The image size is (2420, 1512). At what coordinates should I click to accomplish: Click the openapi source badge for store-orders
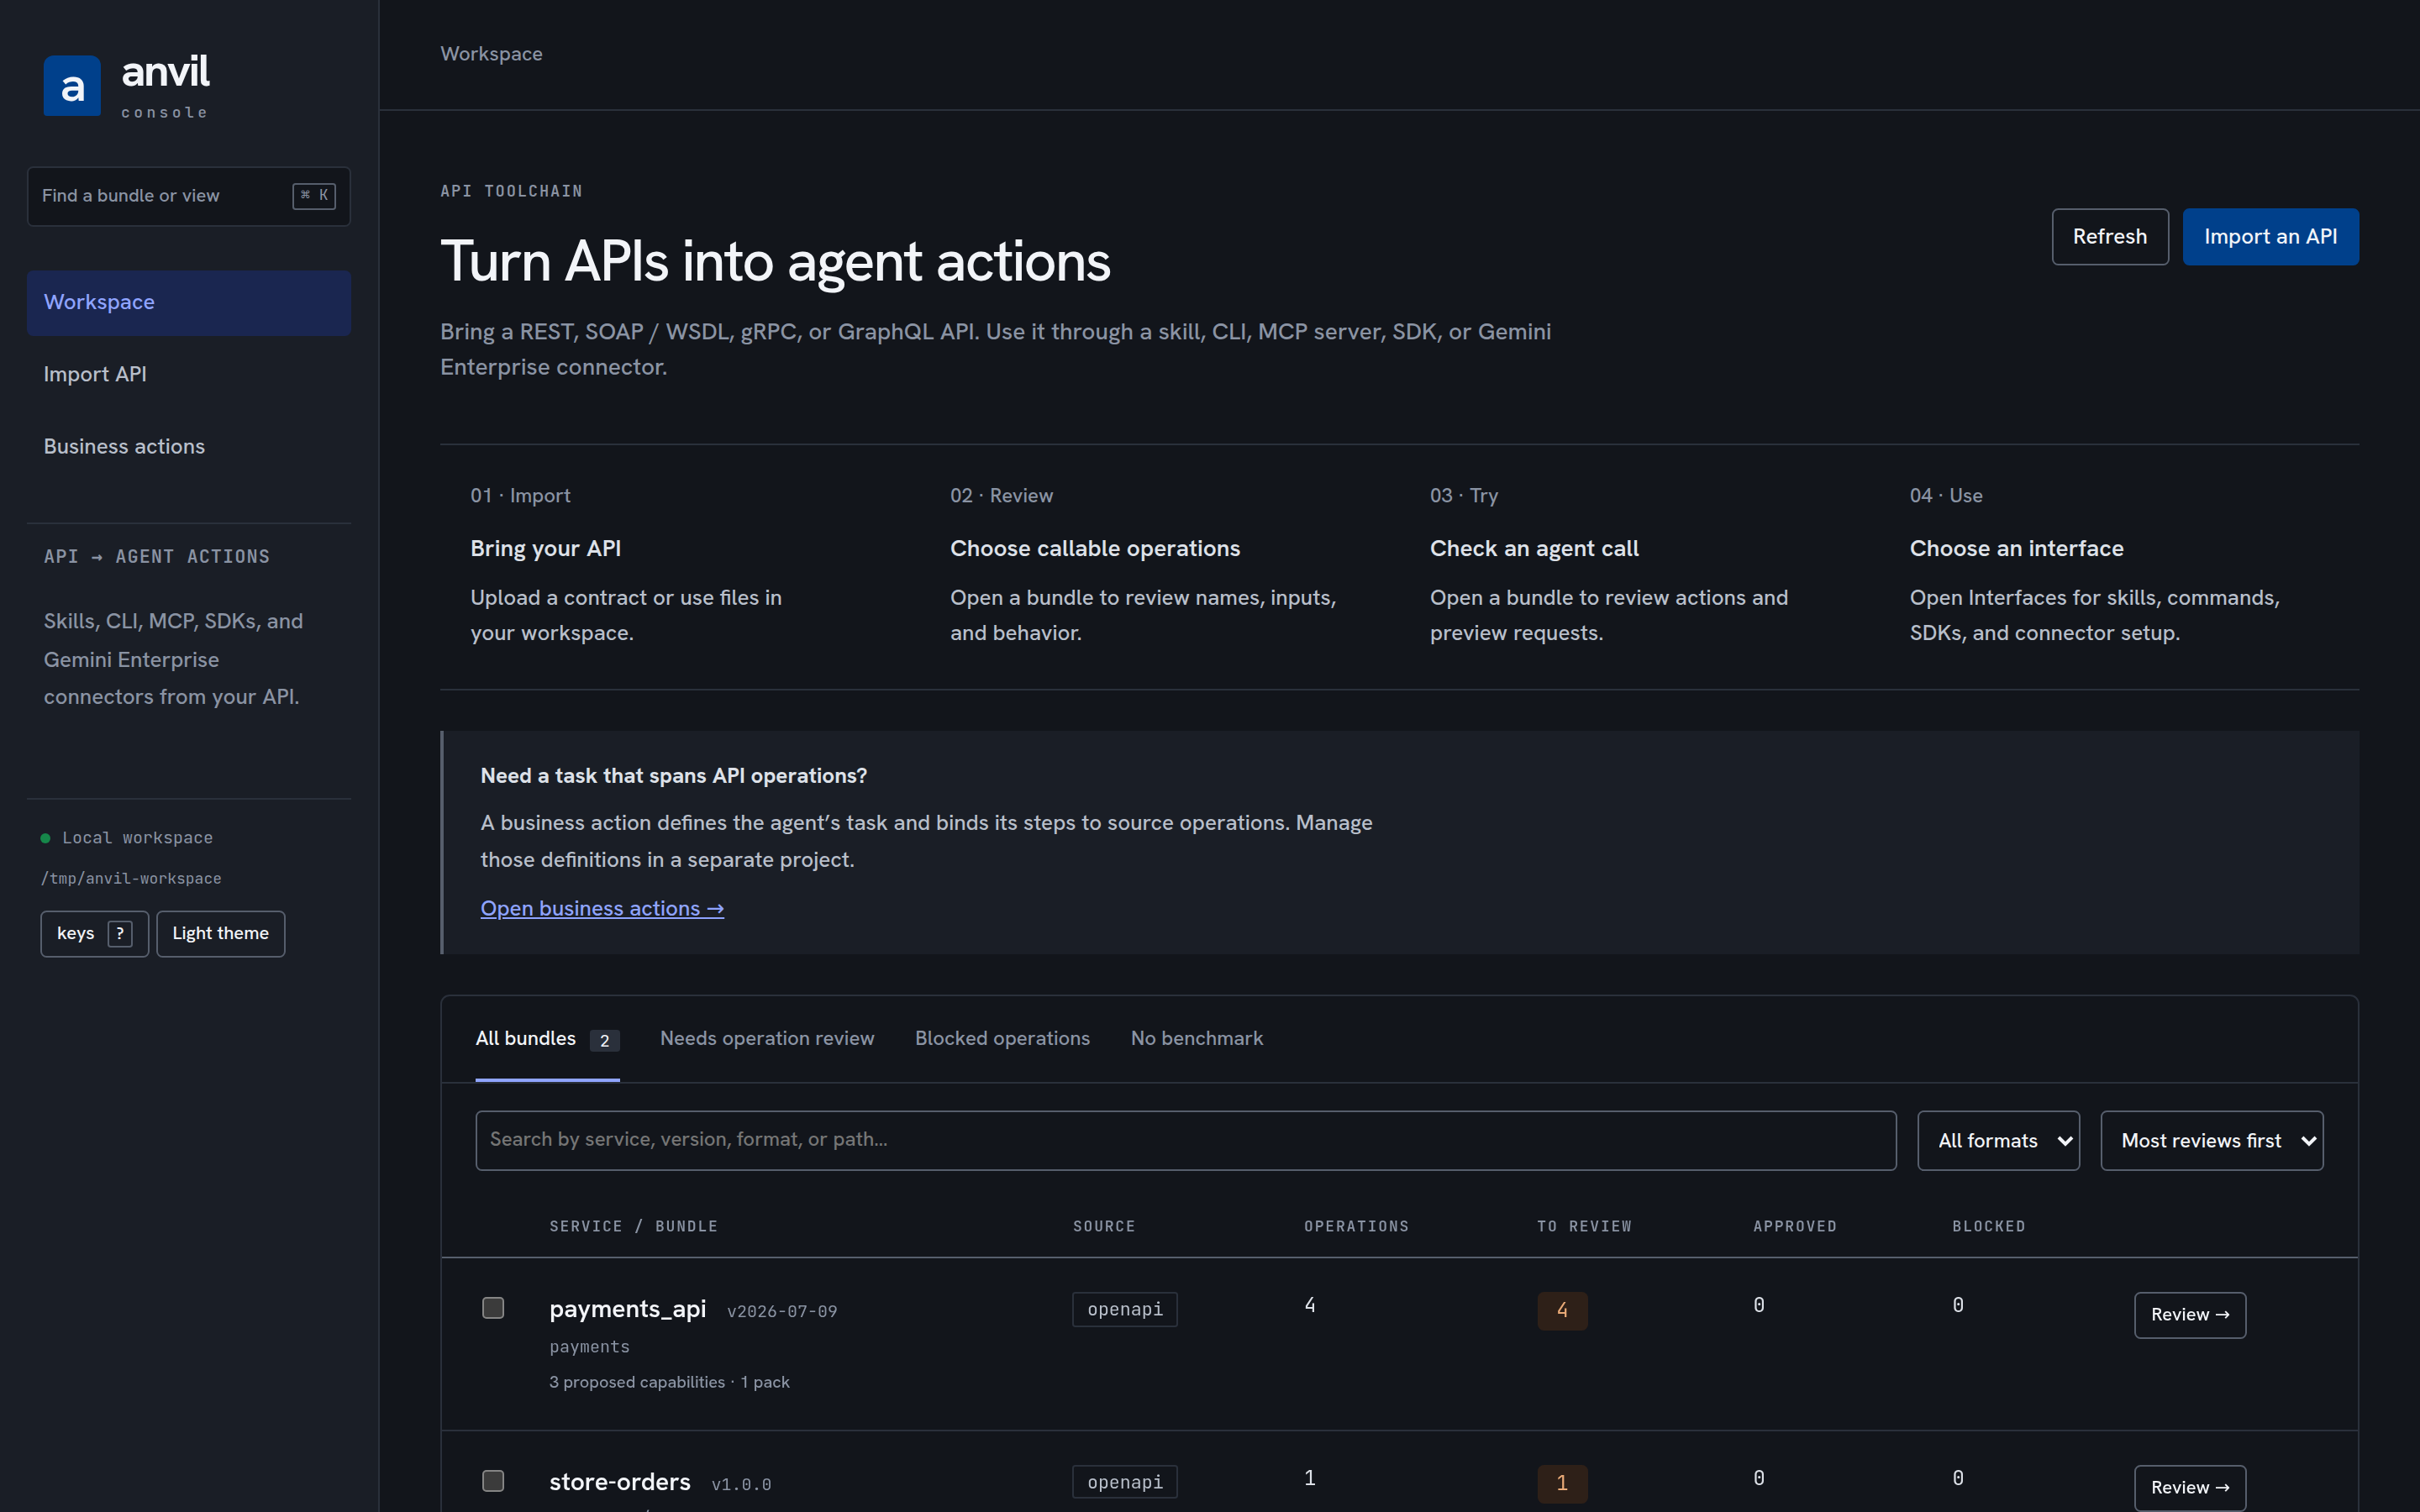click(x=1125, y=1482)
